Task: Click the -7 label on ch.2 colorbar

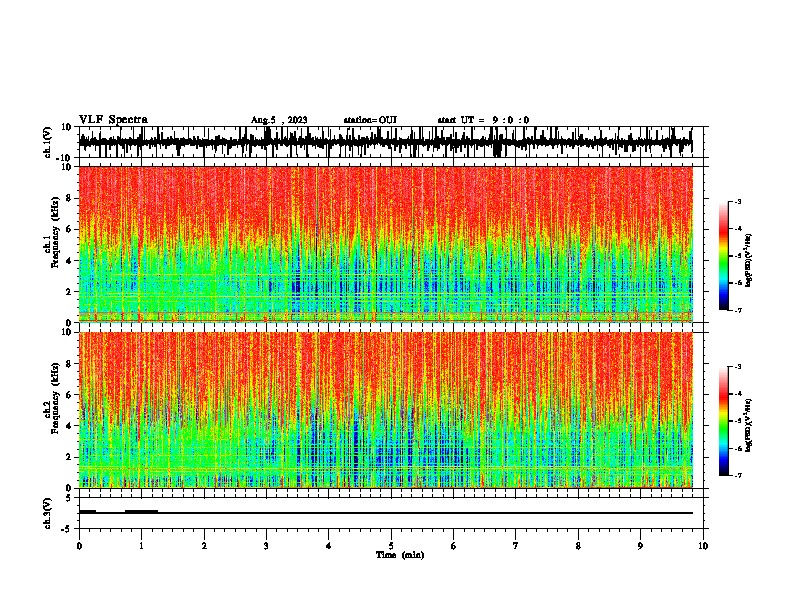Action: pyautogui.click(x=737, y=475)
